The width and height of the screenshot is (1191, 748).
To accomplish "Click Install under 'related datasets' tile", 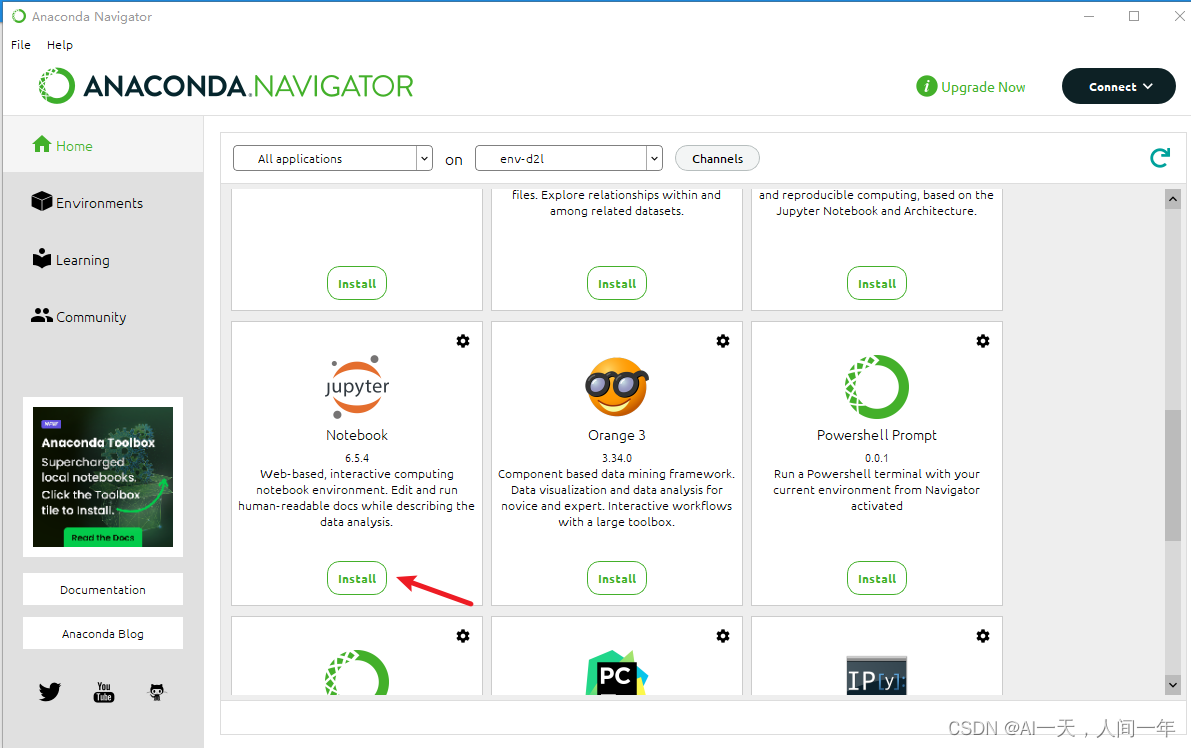I will point(617,283).
